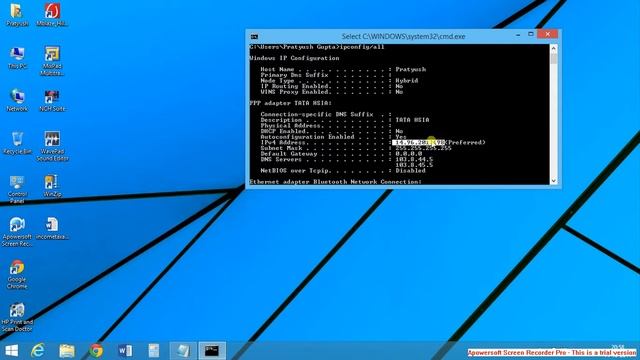Click the cmd scrollbar up arrow
The width and height of the screenshot is (640, 360).
click(553, 48)
